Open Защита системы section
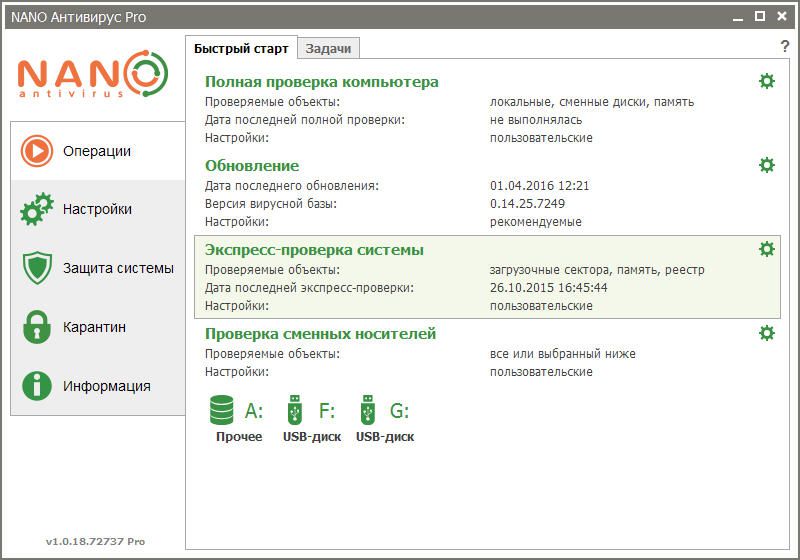 [97, 268]
